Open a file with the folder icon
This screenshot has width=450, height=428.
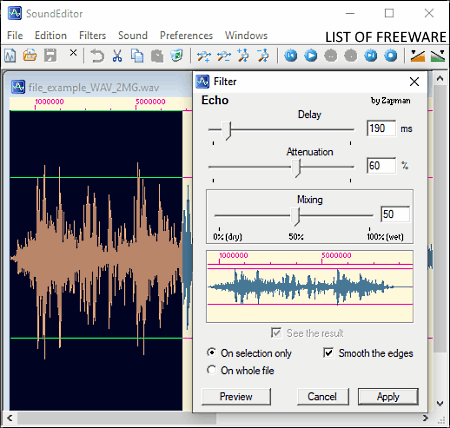tap(30, 55)
